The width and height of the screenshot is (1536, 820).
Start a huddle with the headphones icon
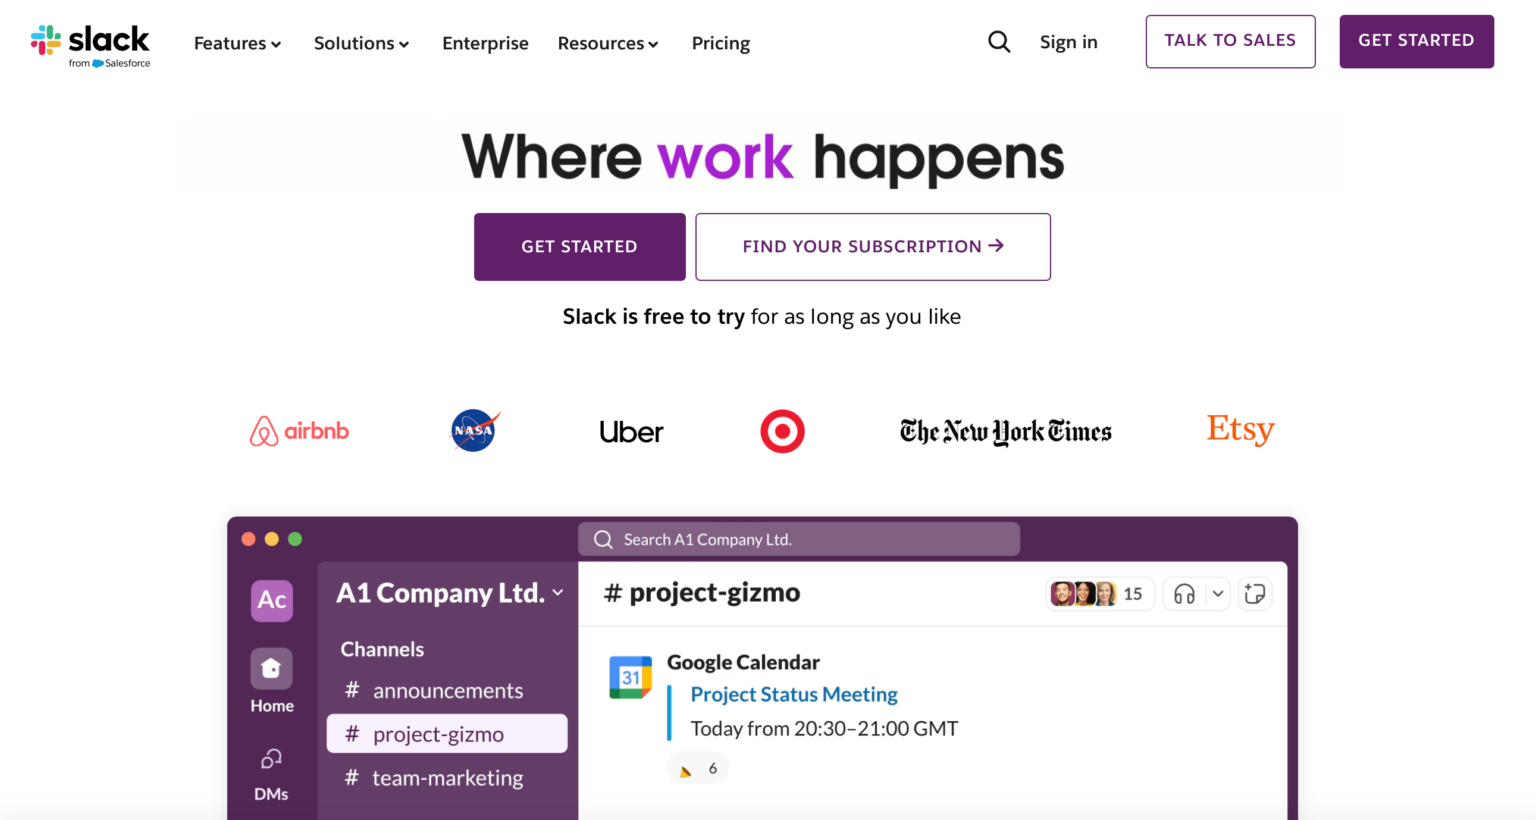coord(1186,593)
